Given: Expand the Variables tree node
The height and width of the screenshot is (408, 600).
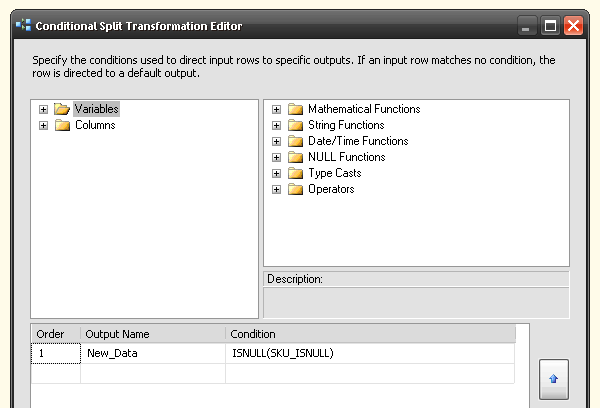Looking at the screenshot, I should click(x=43, y=109).
